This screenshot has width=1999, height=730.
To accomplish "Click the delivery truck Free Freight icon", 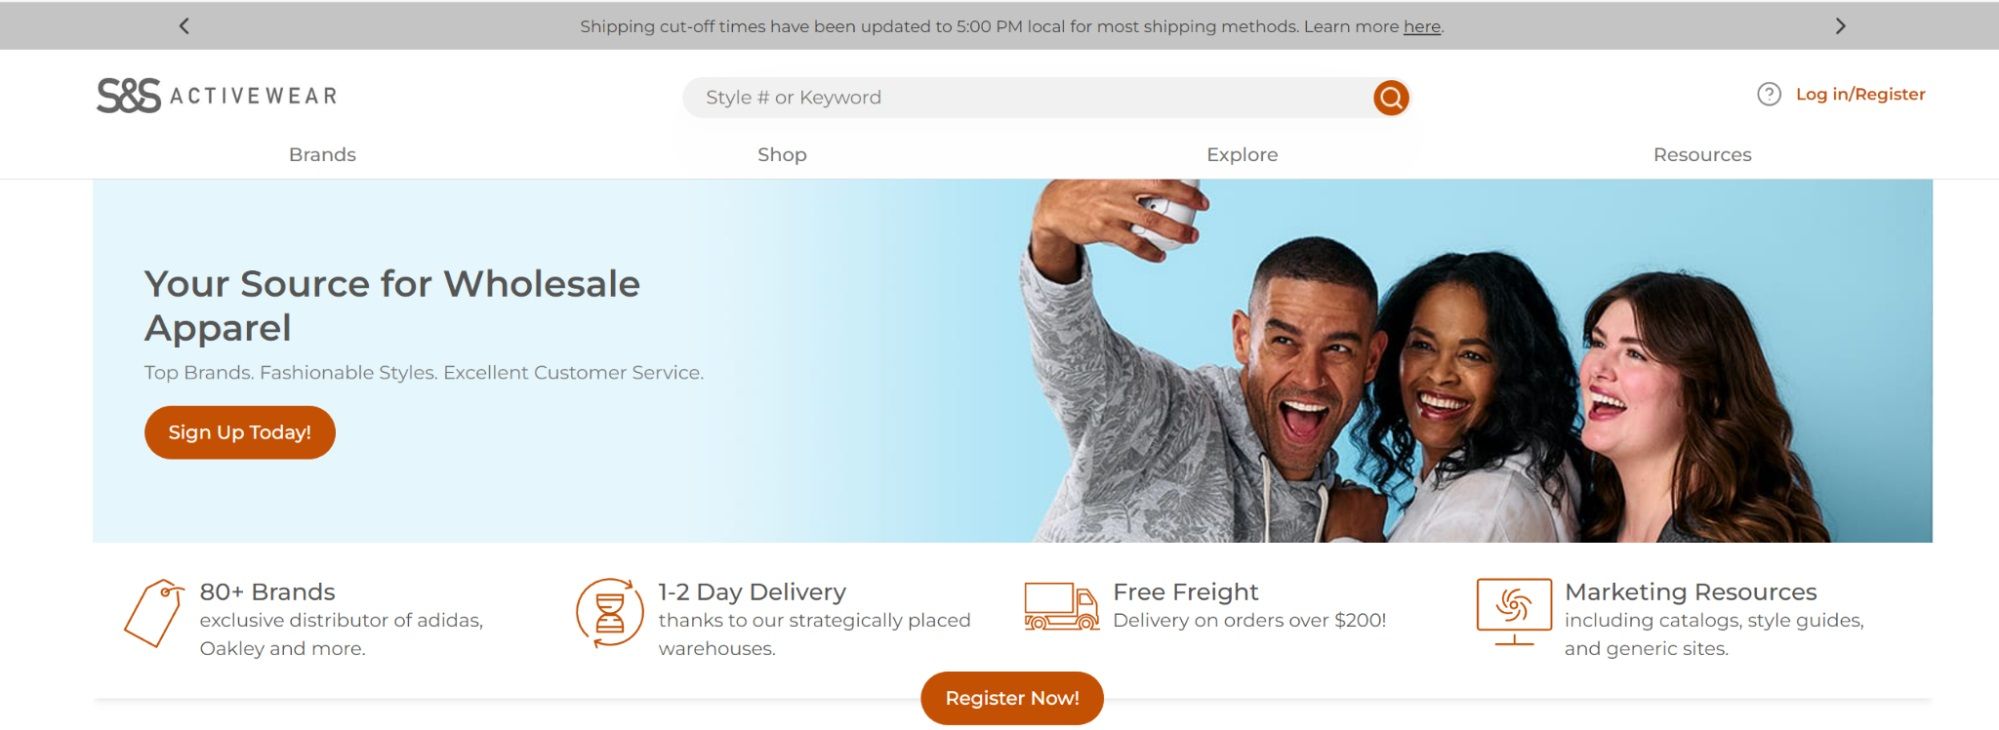I will pos(1061,606).
